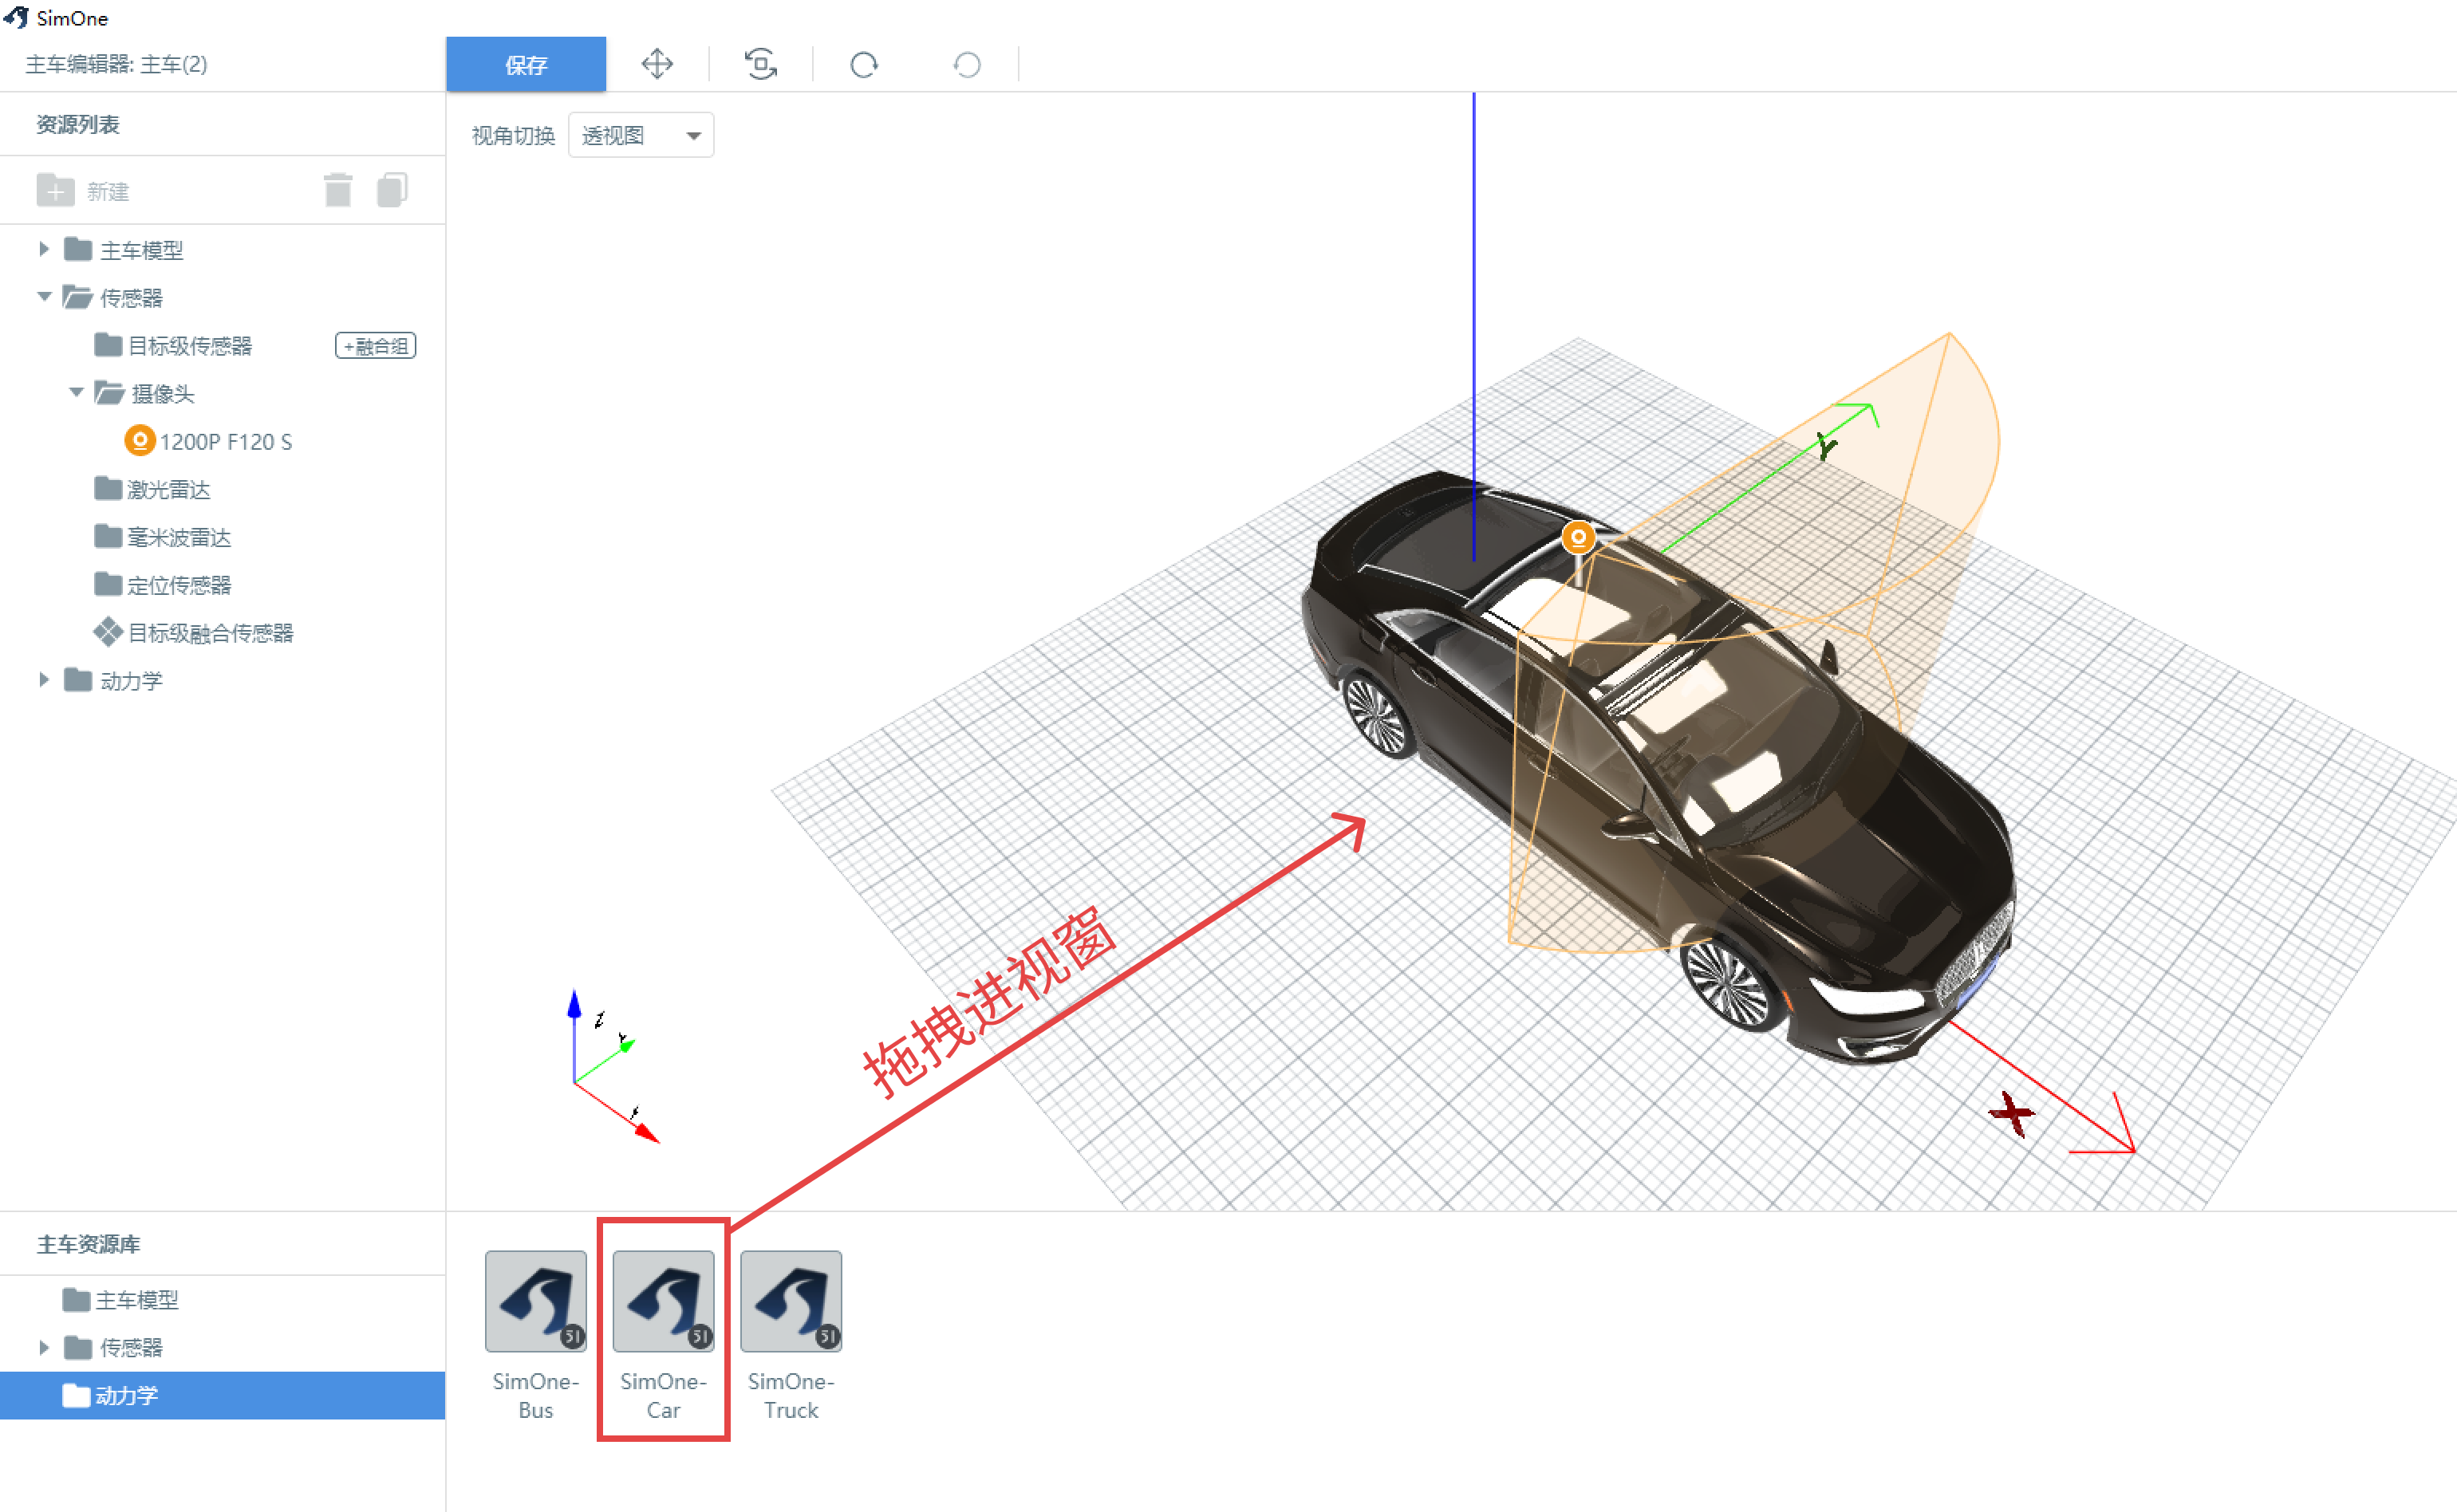The height and width of the screenshot is (1512, 2457).
Task: Select the 1200P F120 S camera item
Action: (226, 442)
